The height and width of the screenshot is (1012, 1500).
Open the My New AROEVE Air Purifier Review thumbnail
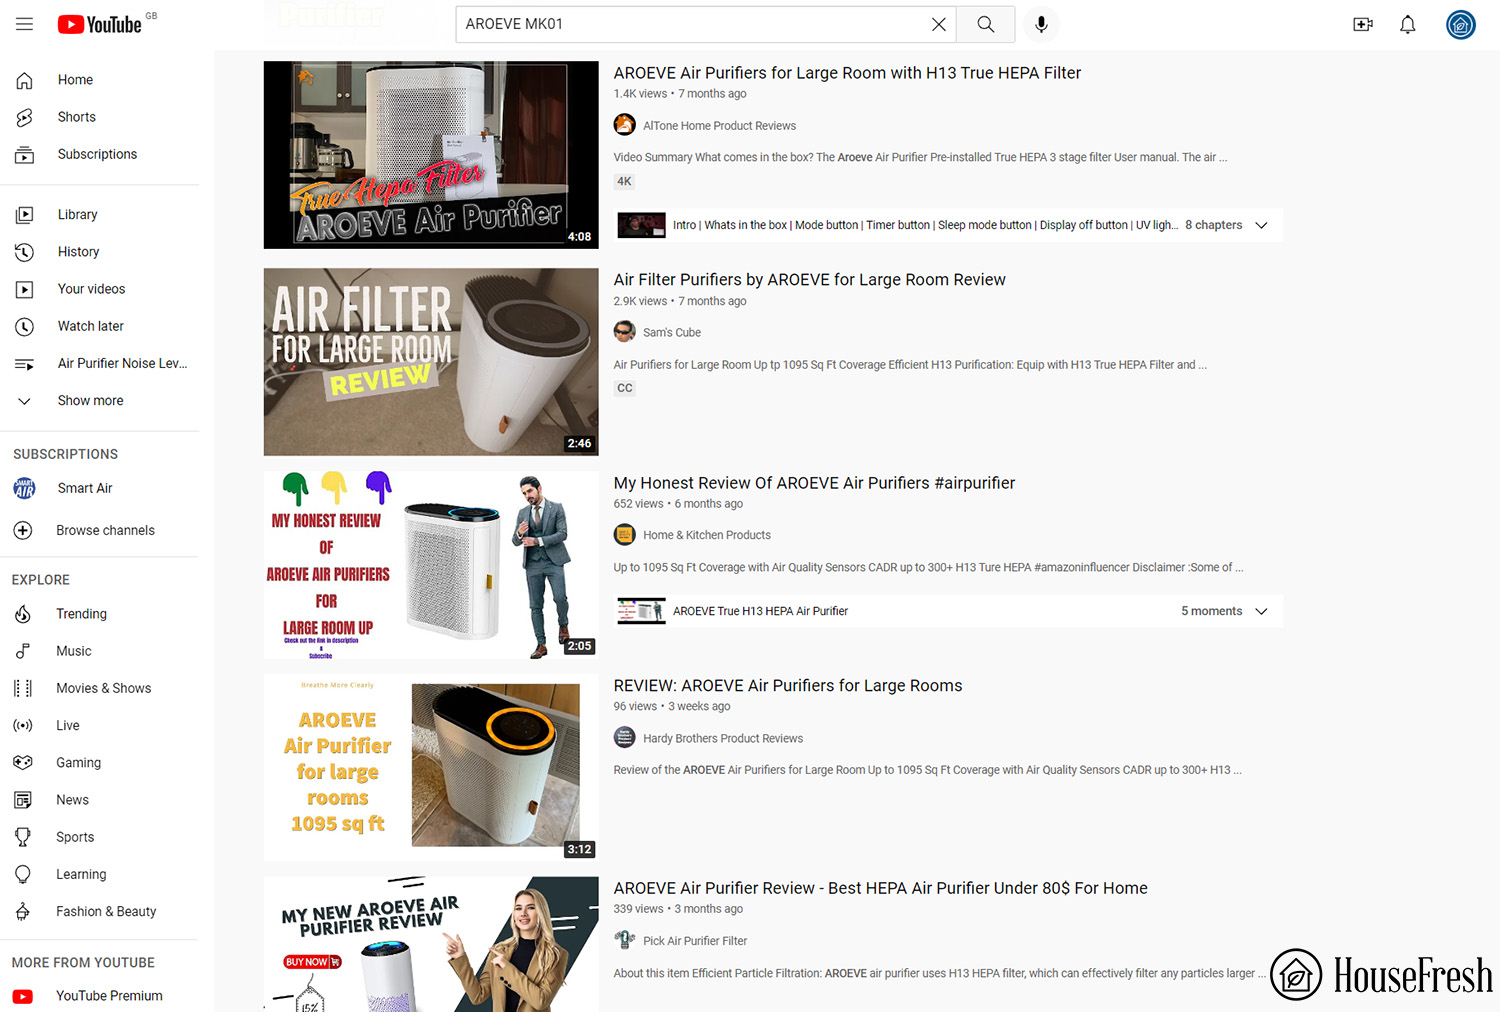tap(431, 945)
